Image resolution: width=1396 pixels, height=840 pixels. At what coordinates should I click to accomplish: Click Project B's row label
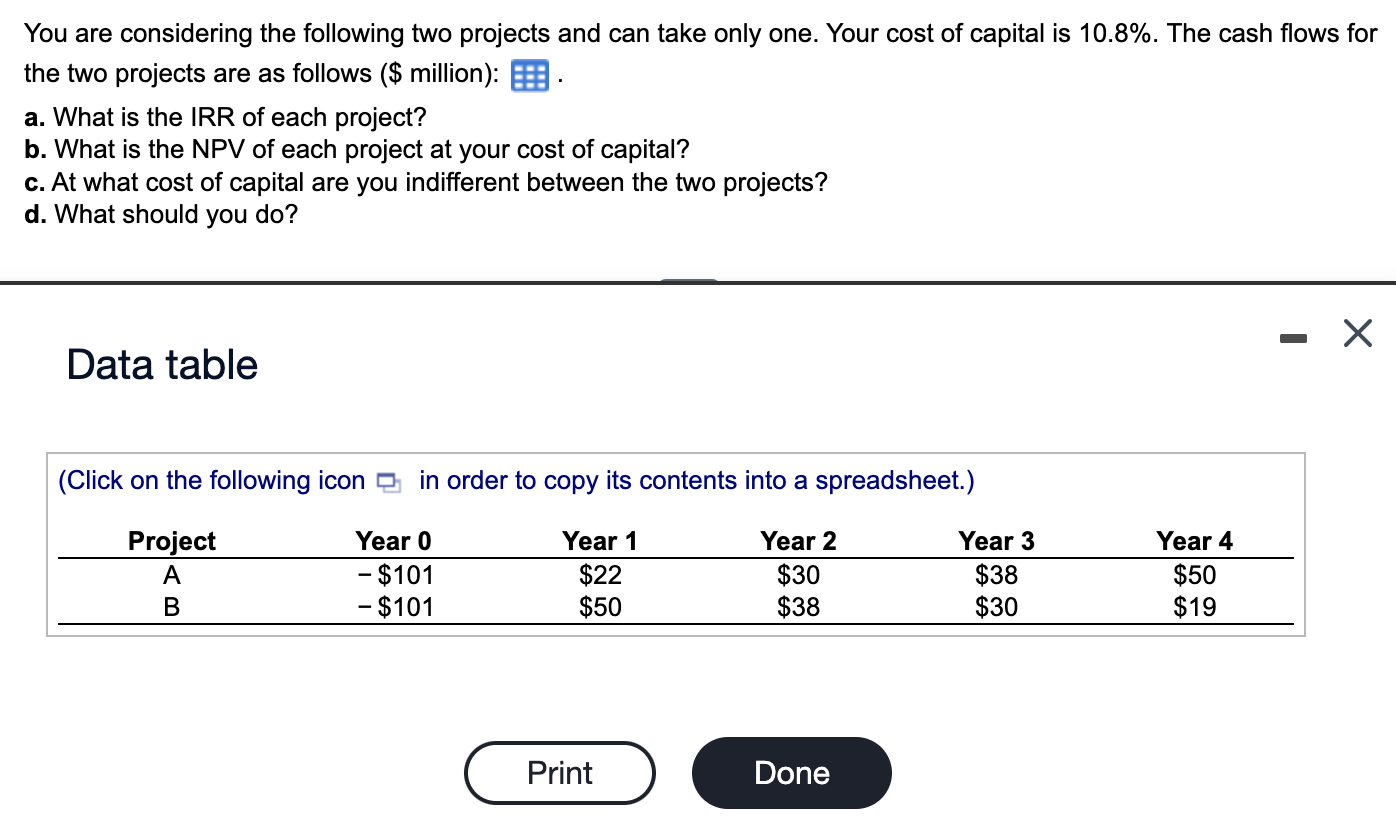tap(171, 606)
